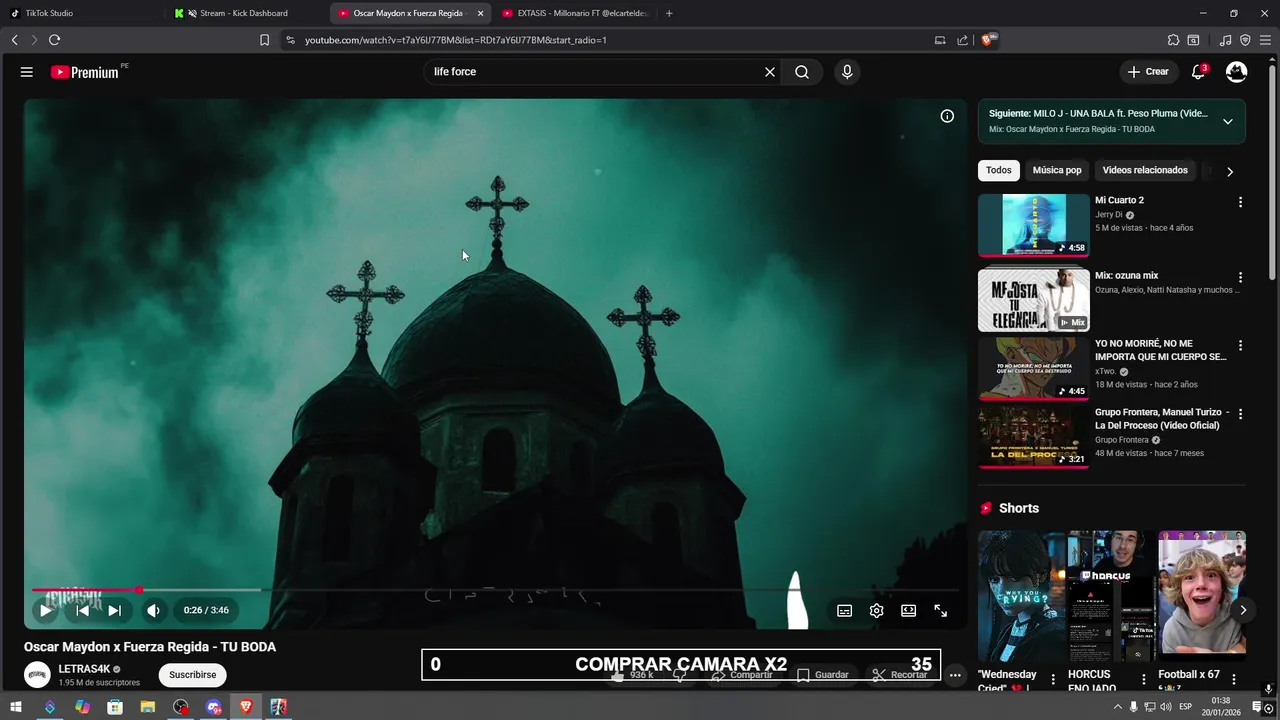The image size is (1280, 720).
Task: Switch to TikTok Studio tab
Action: point(80,13)
